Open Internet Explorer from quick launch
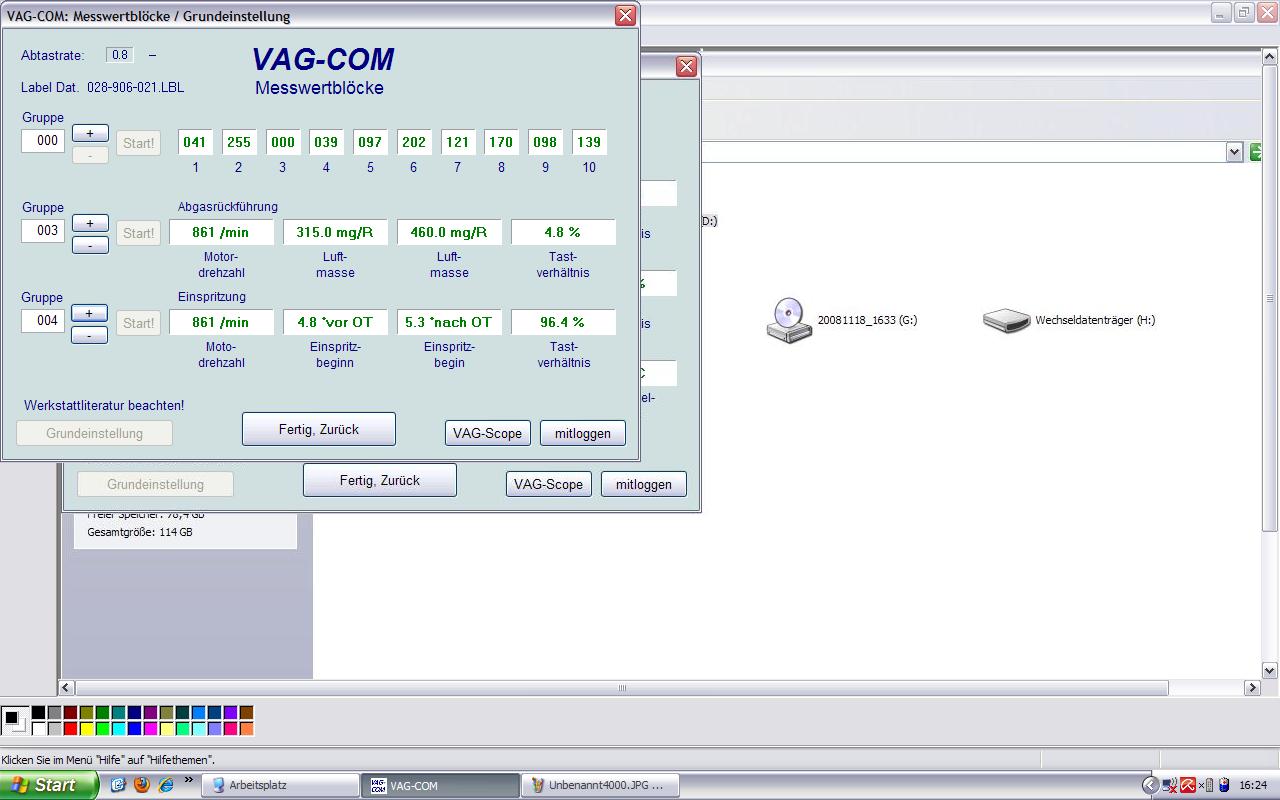The width and height of the screenshot is (1280, 800). coord(165,785)
